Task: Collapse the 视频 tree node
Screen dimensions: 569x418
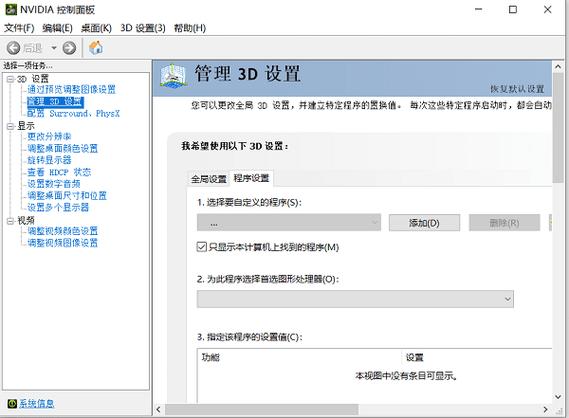Action: [11, 220]
